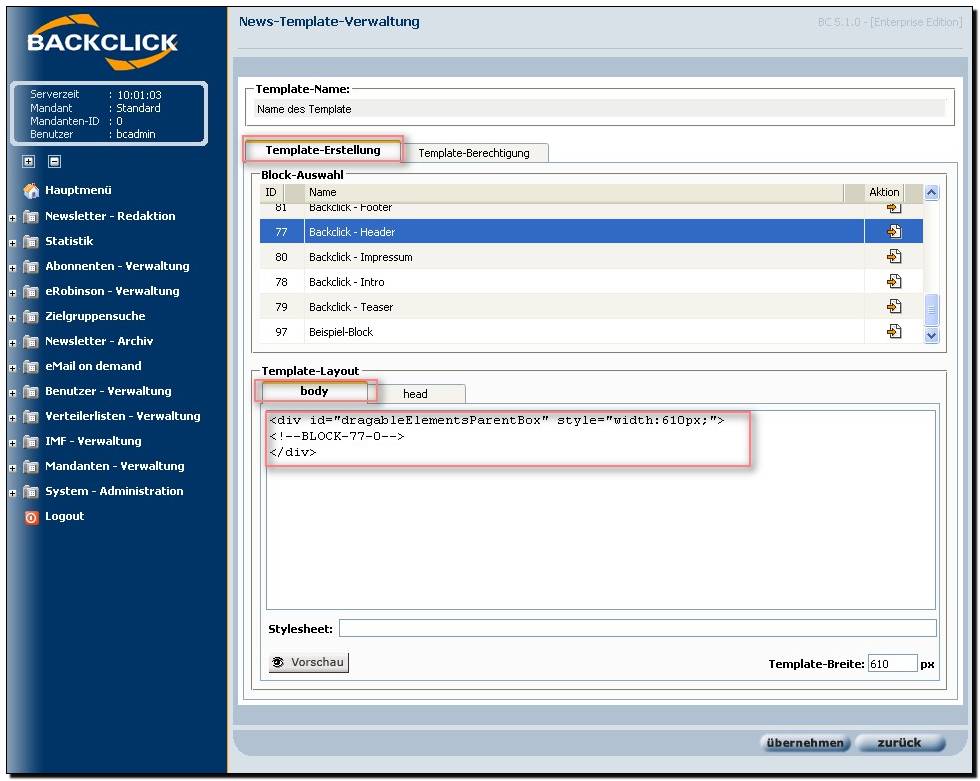Open Hauptmenü via the home icon
Screen dimensions: 980x781
click(x=31, y=191)
